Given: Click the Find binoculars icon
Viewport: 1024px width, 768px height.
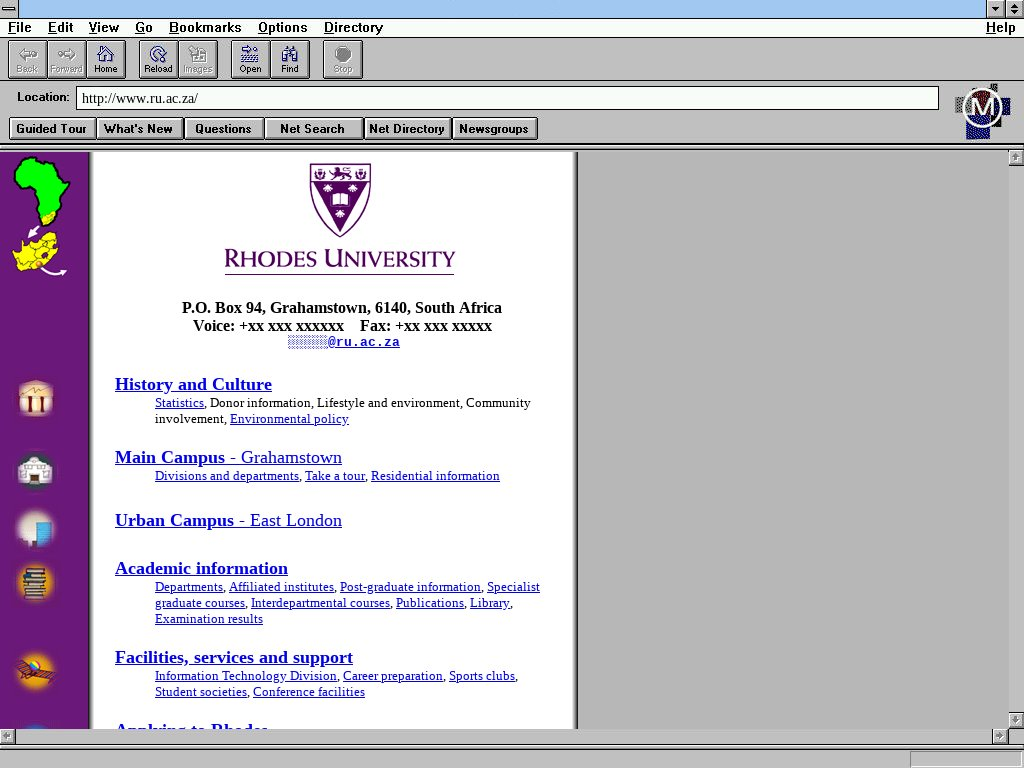Looking at the screenshot, I should point(290,59).
